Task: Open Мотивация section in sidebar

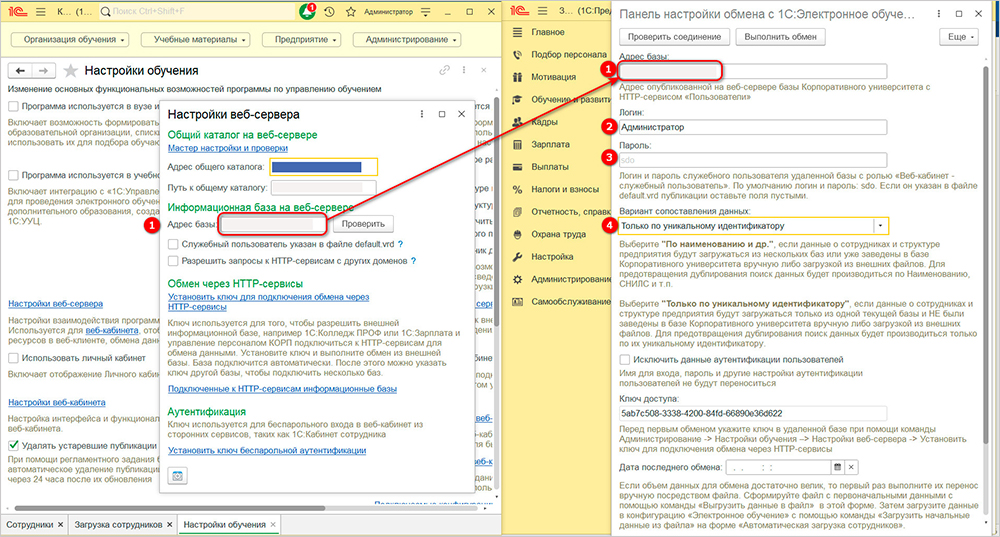Action: click(553, 77)
